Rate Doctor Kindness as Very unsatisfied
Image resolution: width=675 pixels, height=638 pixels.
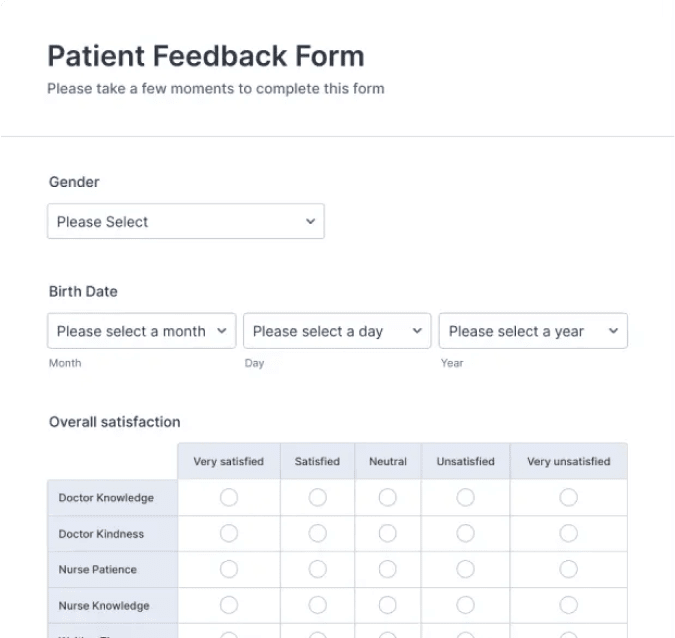click(x=568, y=533)
